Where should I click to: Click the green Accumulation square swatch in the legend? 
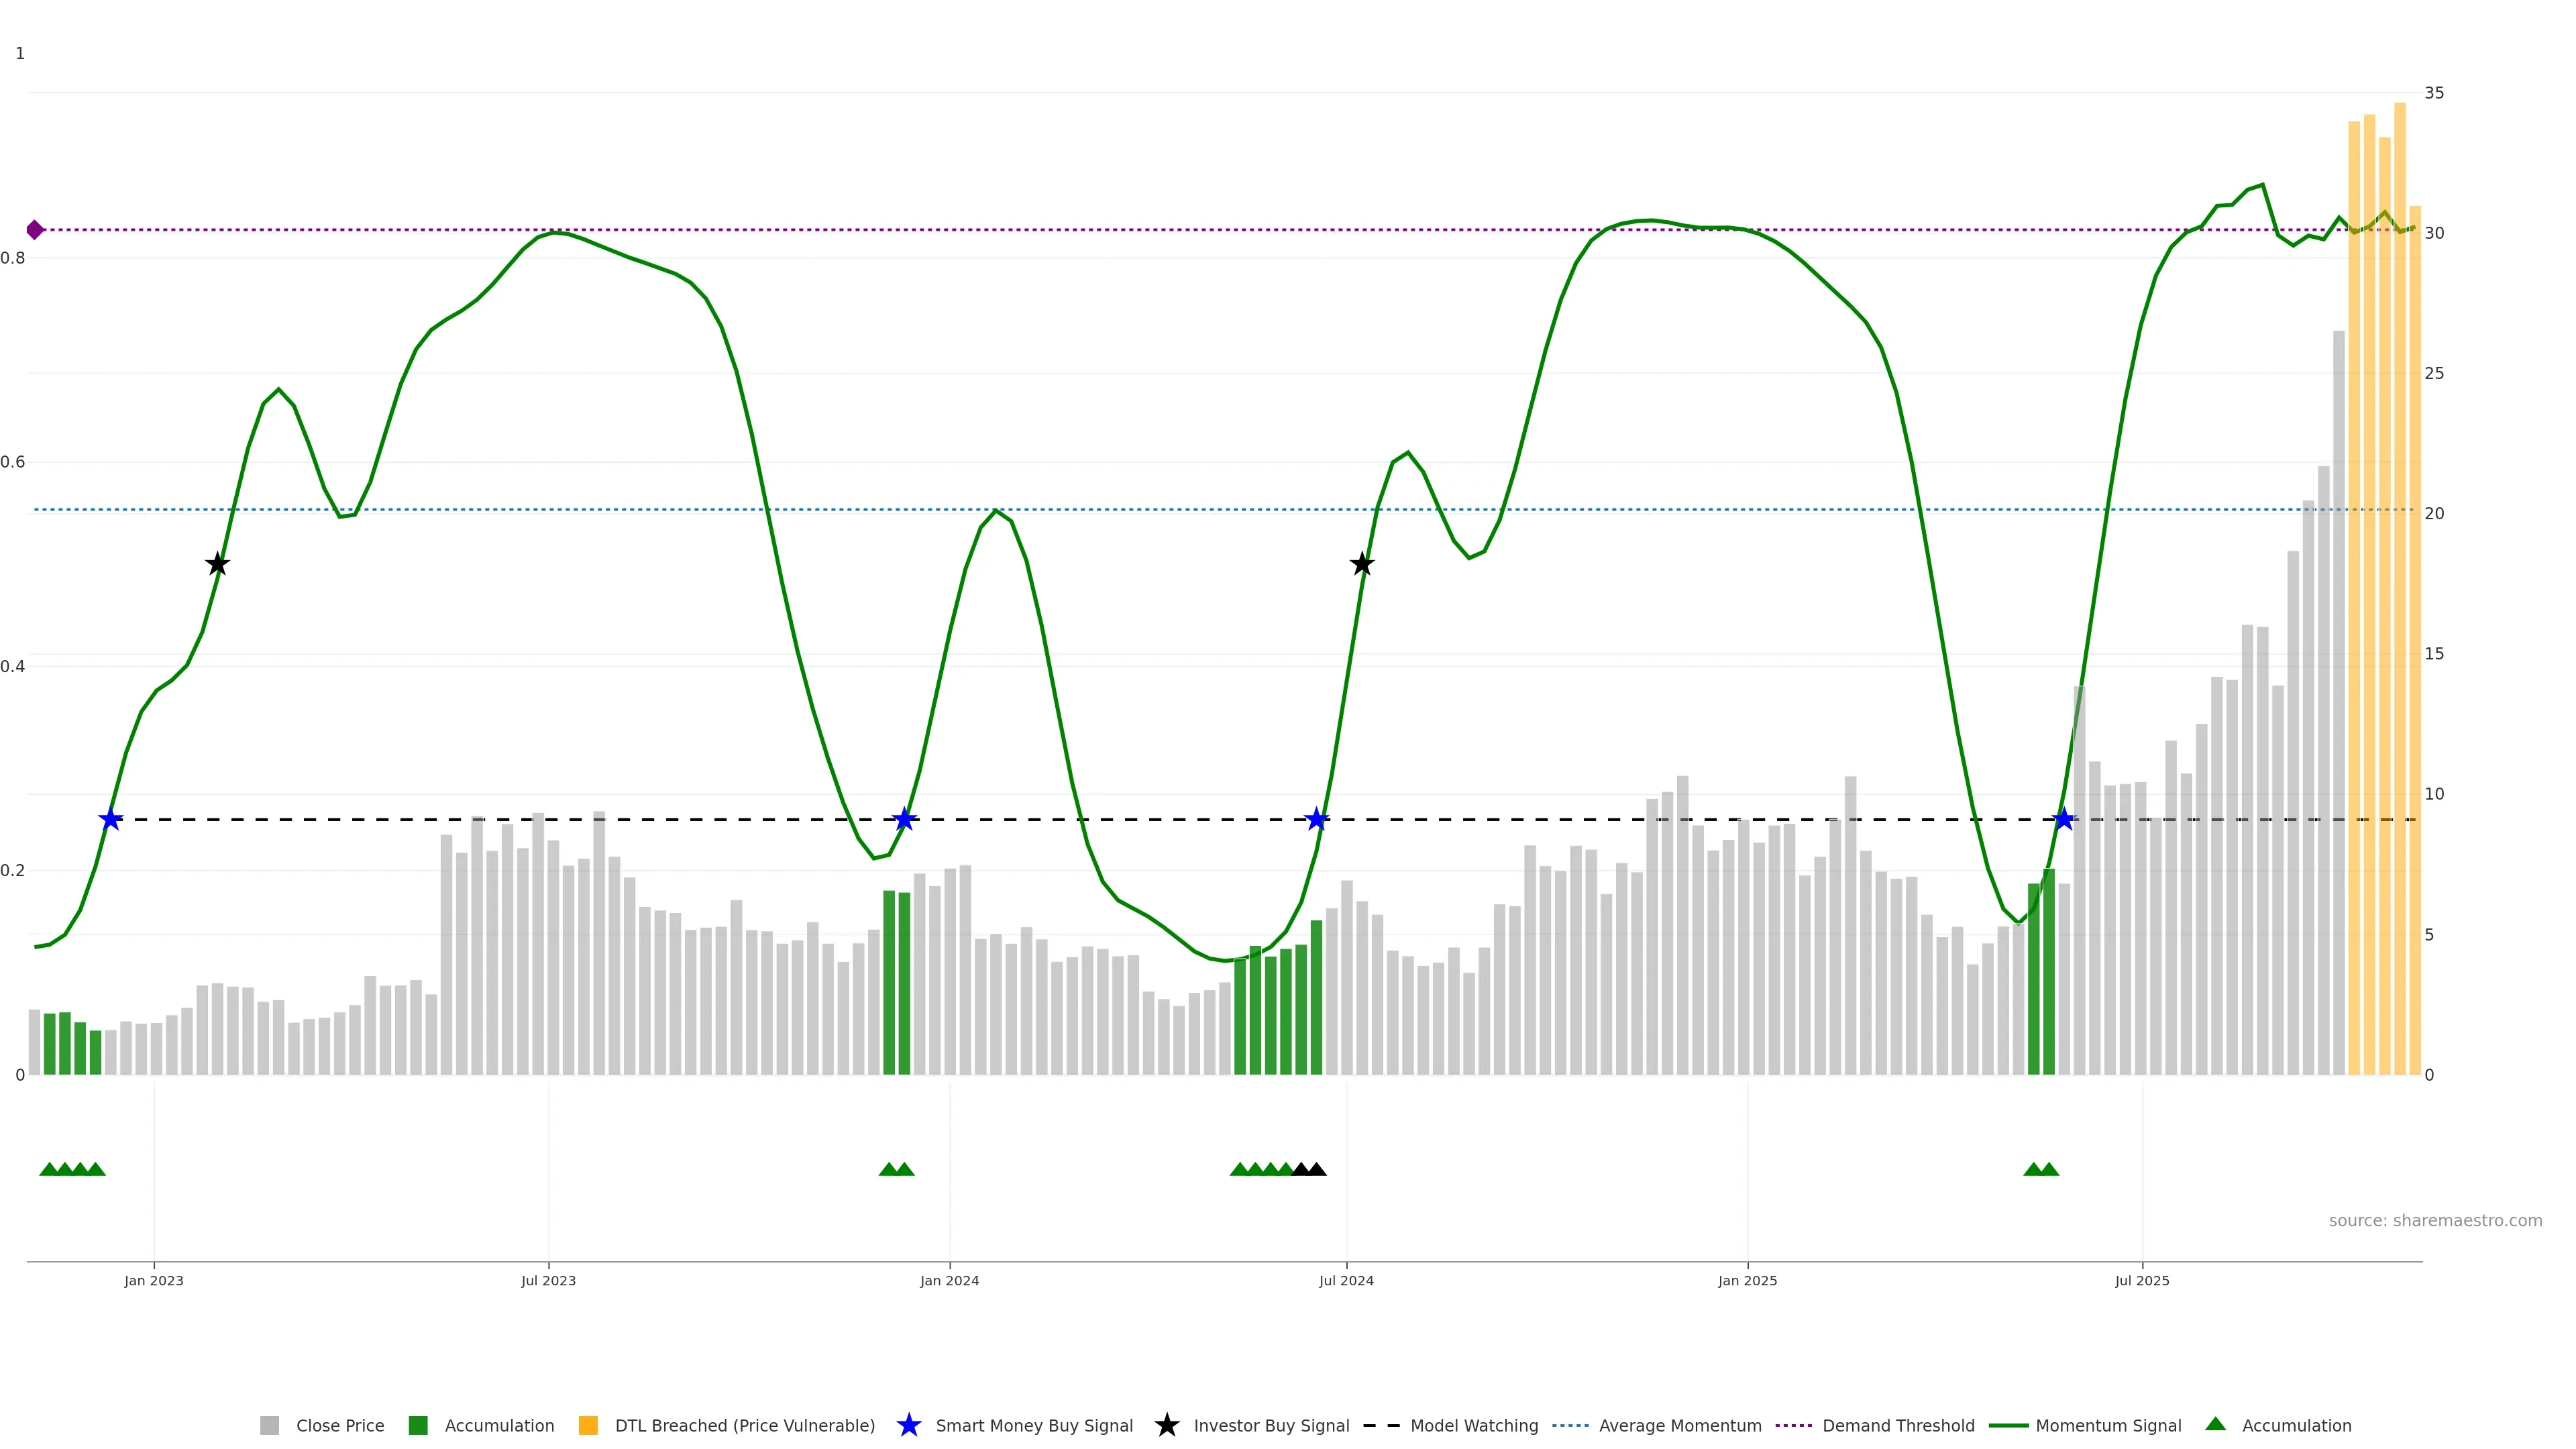418,1426
